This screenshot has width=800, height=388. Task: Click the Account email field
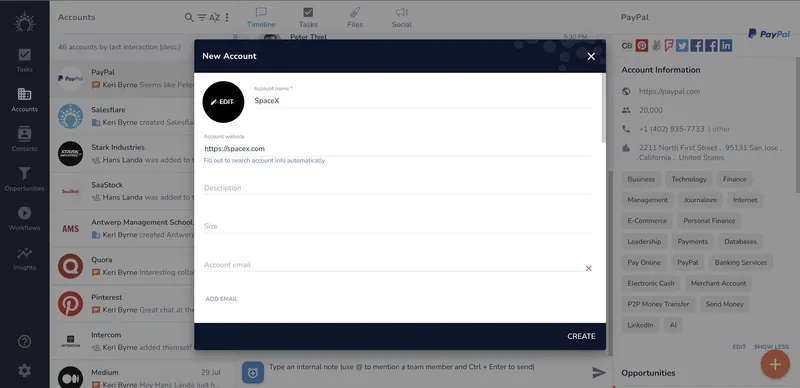click(x=393, y=265)
